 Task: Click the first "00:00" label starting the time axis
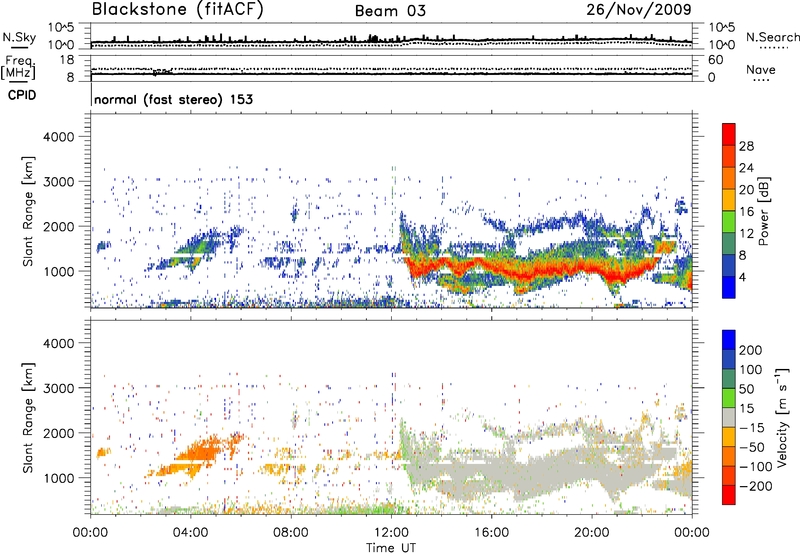(x=90, y=533)
